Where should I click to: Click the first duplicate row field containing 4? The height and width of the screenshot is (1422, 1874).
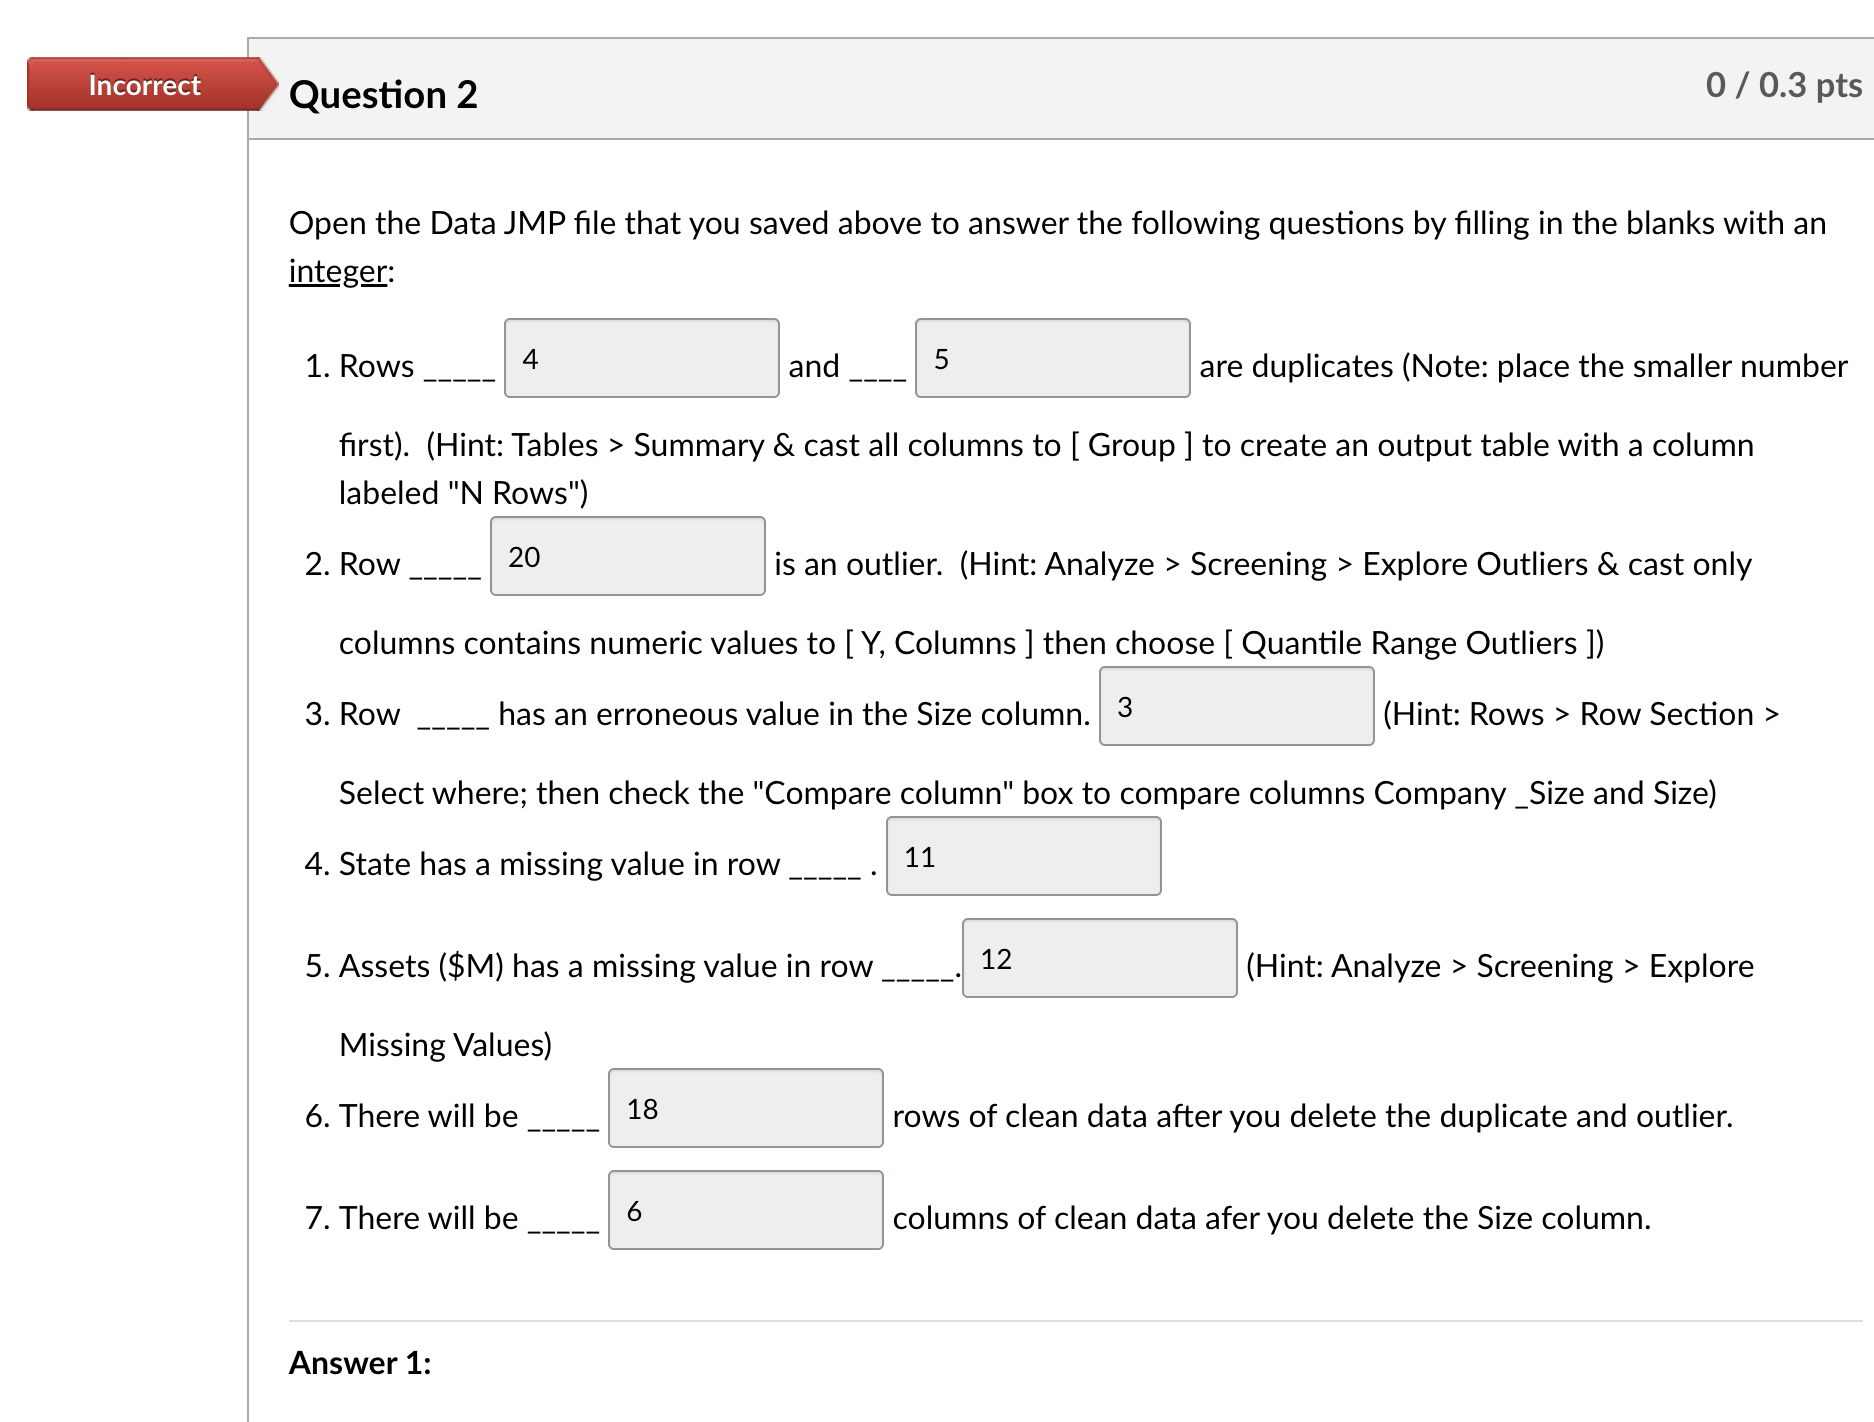641,358
